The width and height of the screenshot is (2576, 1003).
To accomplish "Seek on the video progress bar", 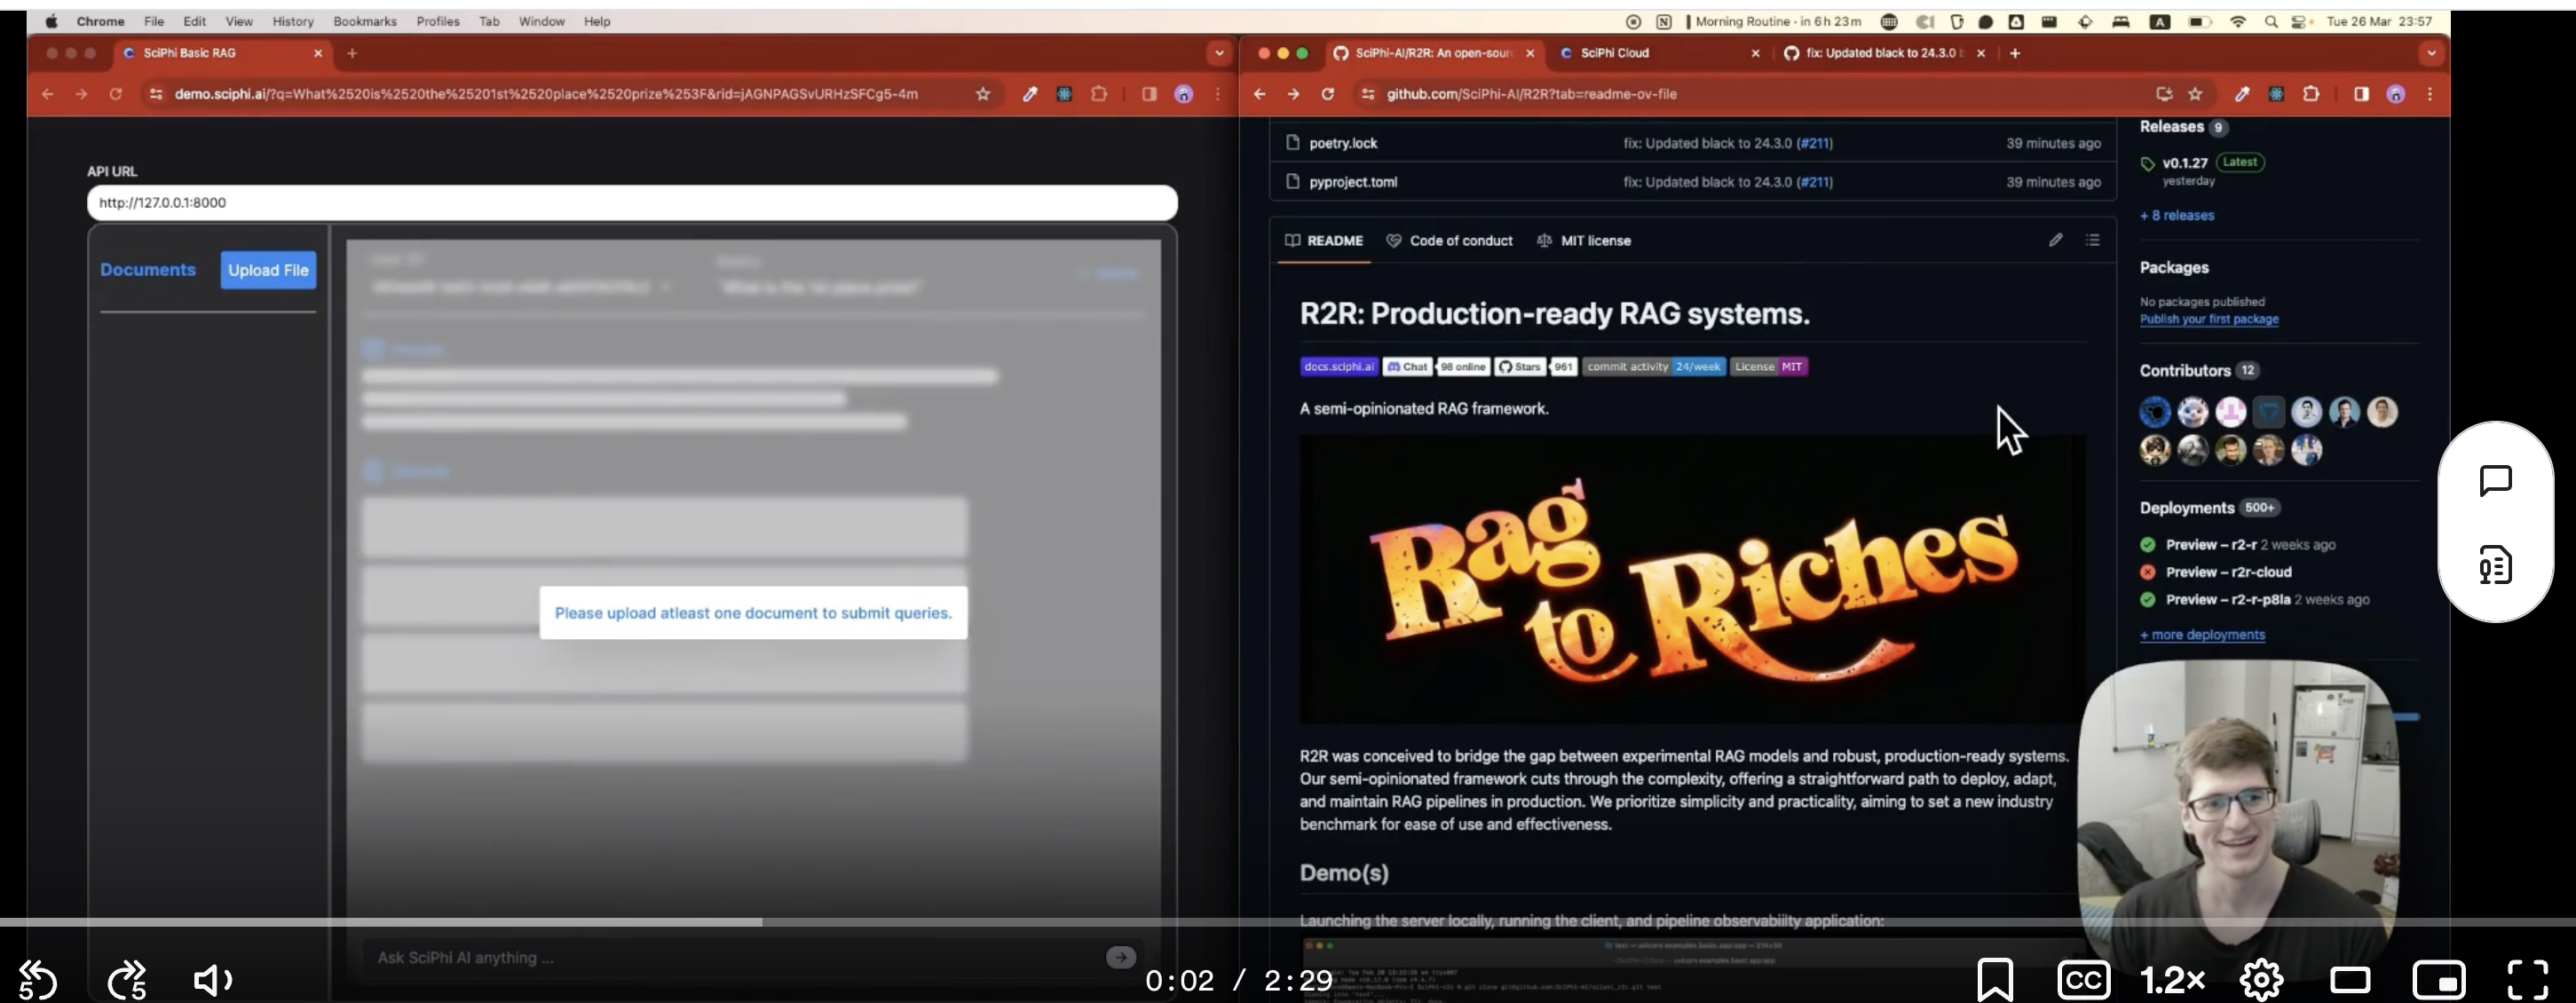I will point(1288,922).
